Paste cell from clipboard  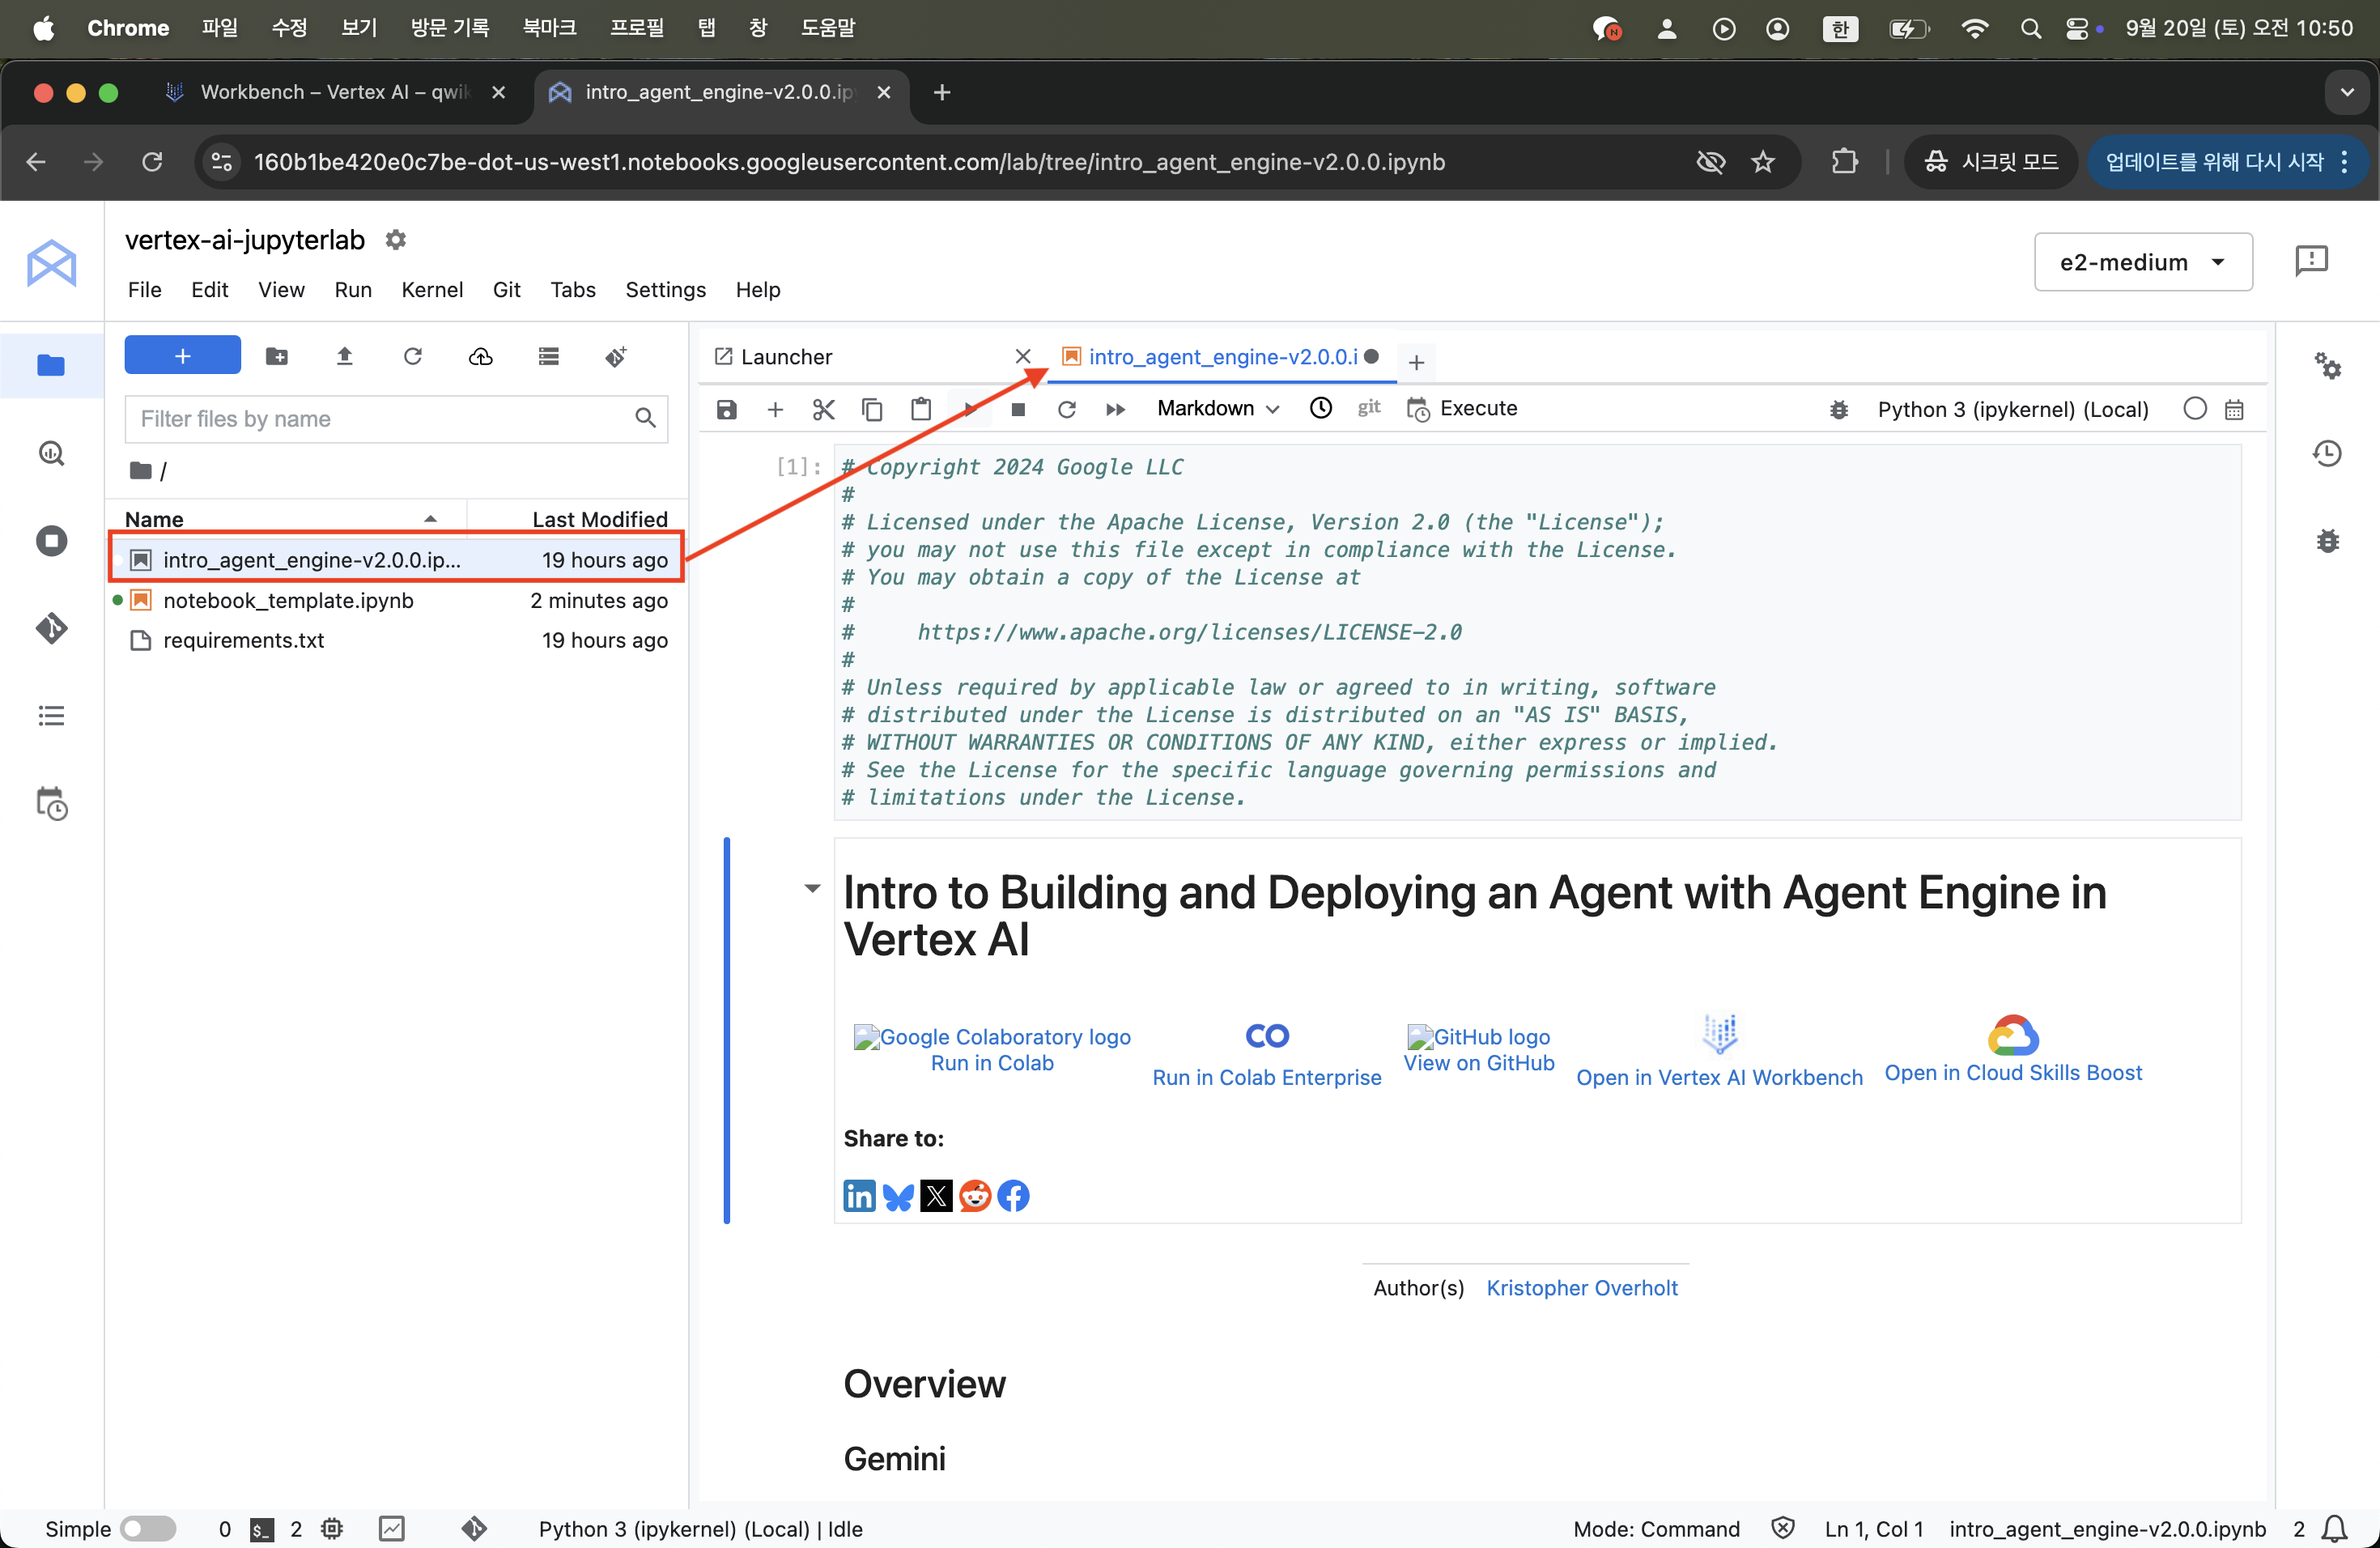click(921, 409)
